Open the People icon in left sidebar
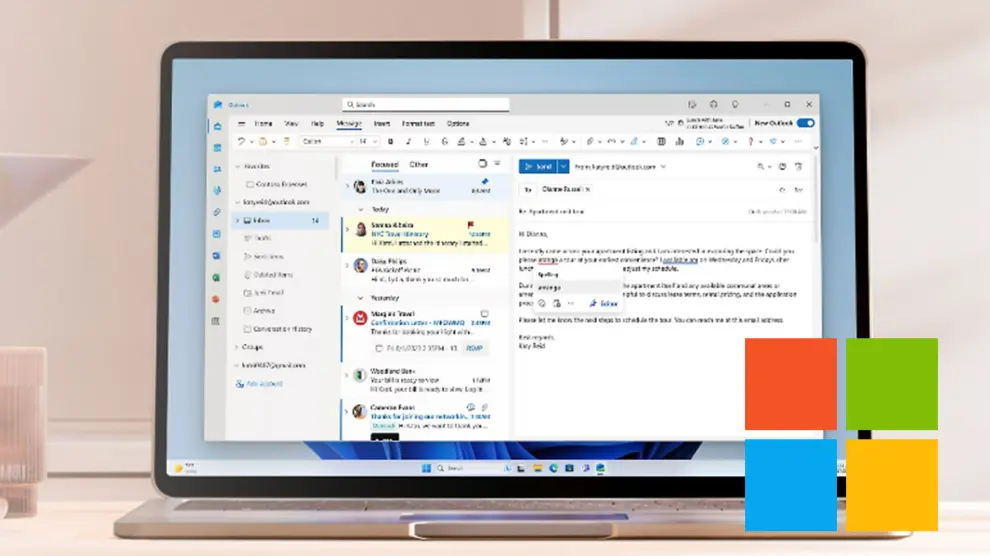 point(216,169)
